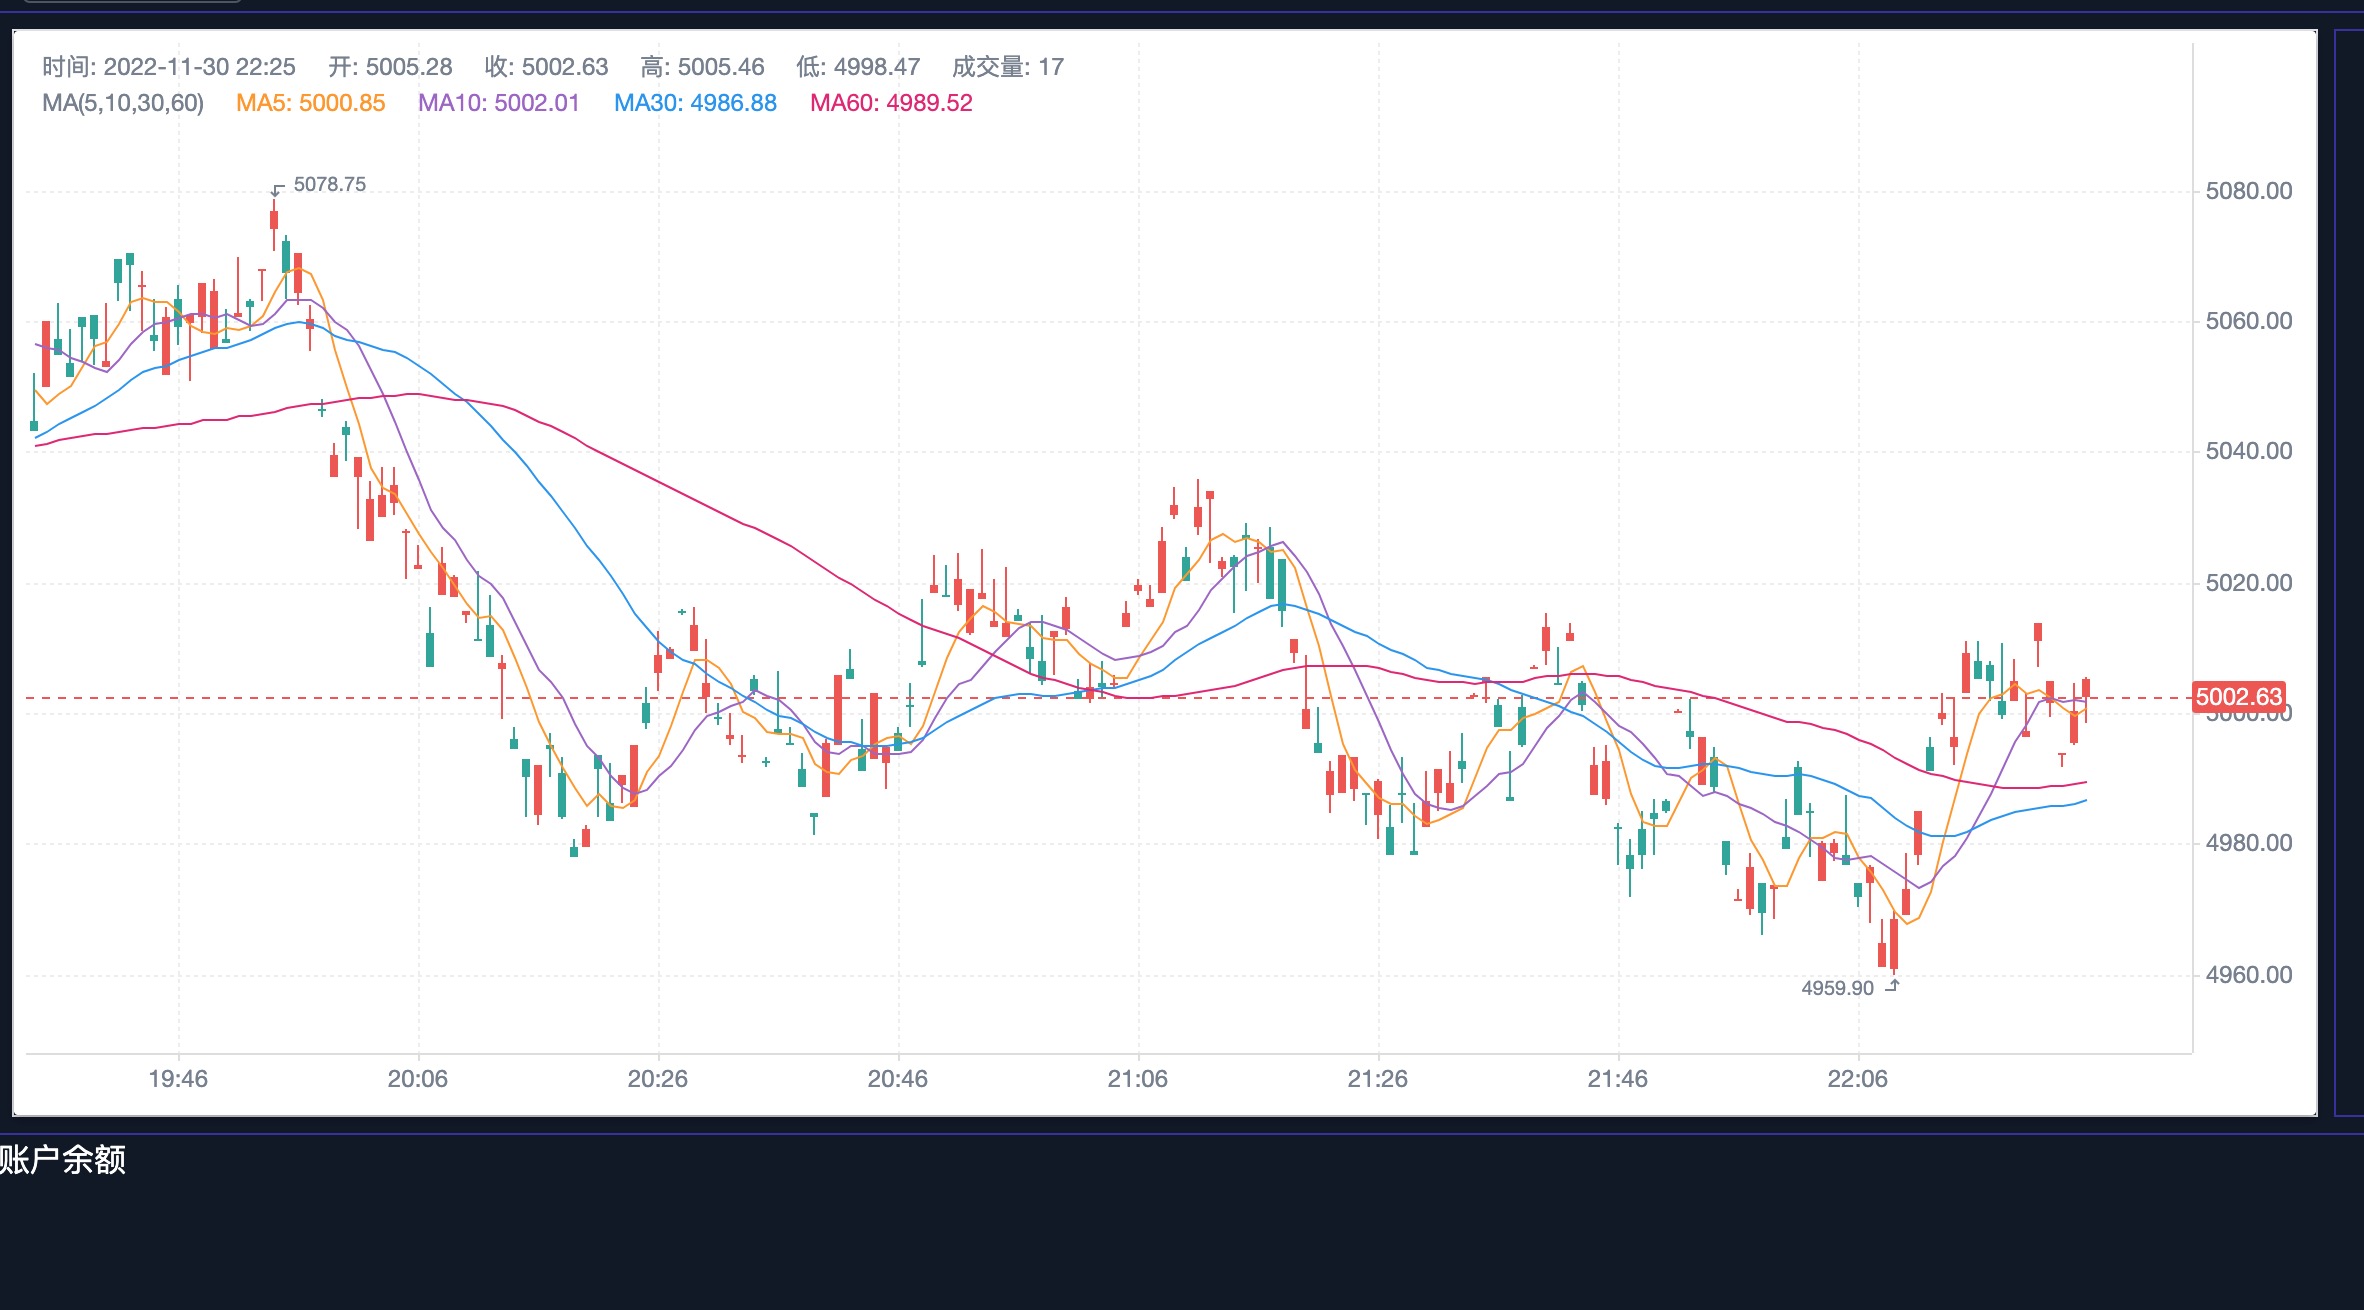Click the 21:06 time axis label

[1138, 1079]
